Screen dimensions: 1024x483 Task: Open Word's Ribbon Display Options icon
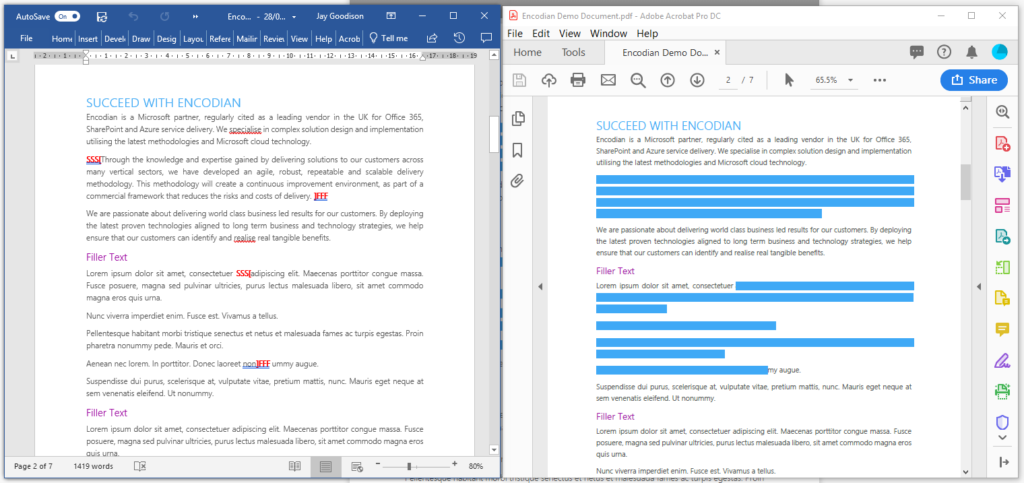coord(391,16)
